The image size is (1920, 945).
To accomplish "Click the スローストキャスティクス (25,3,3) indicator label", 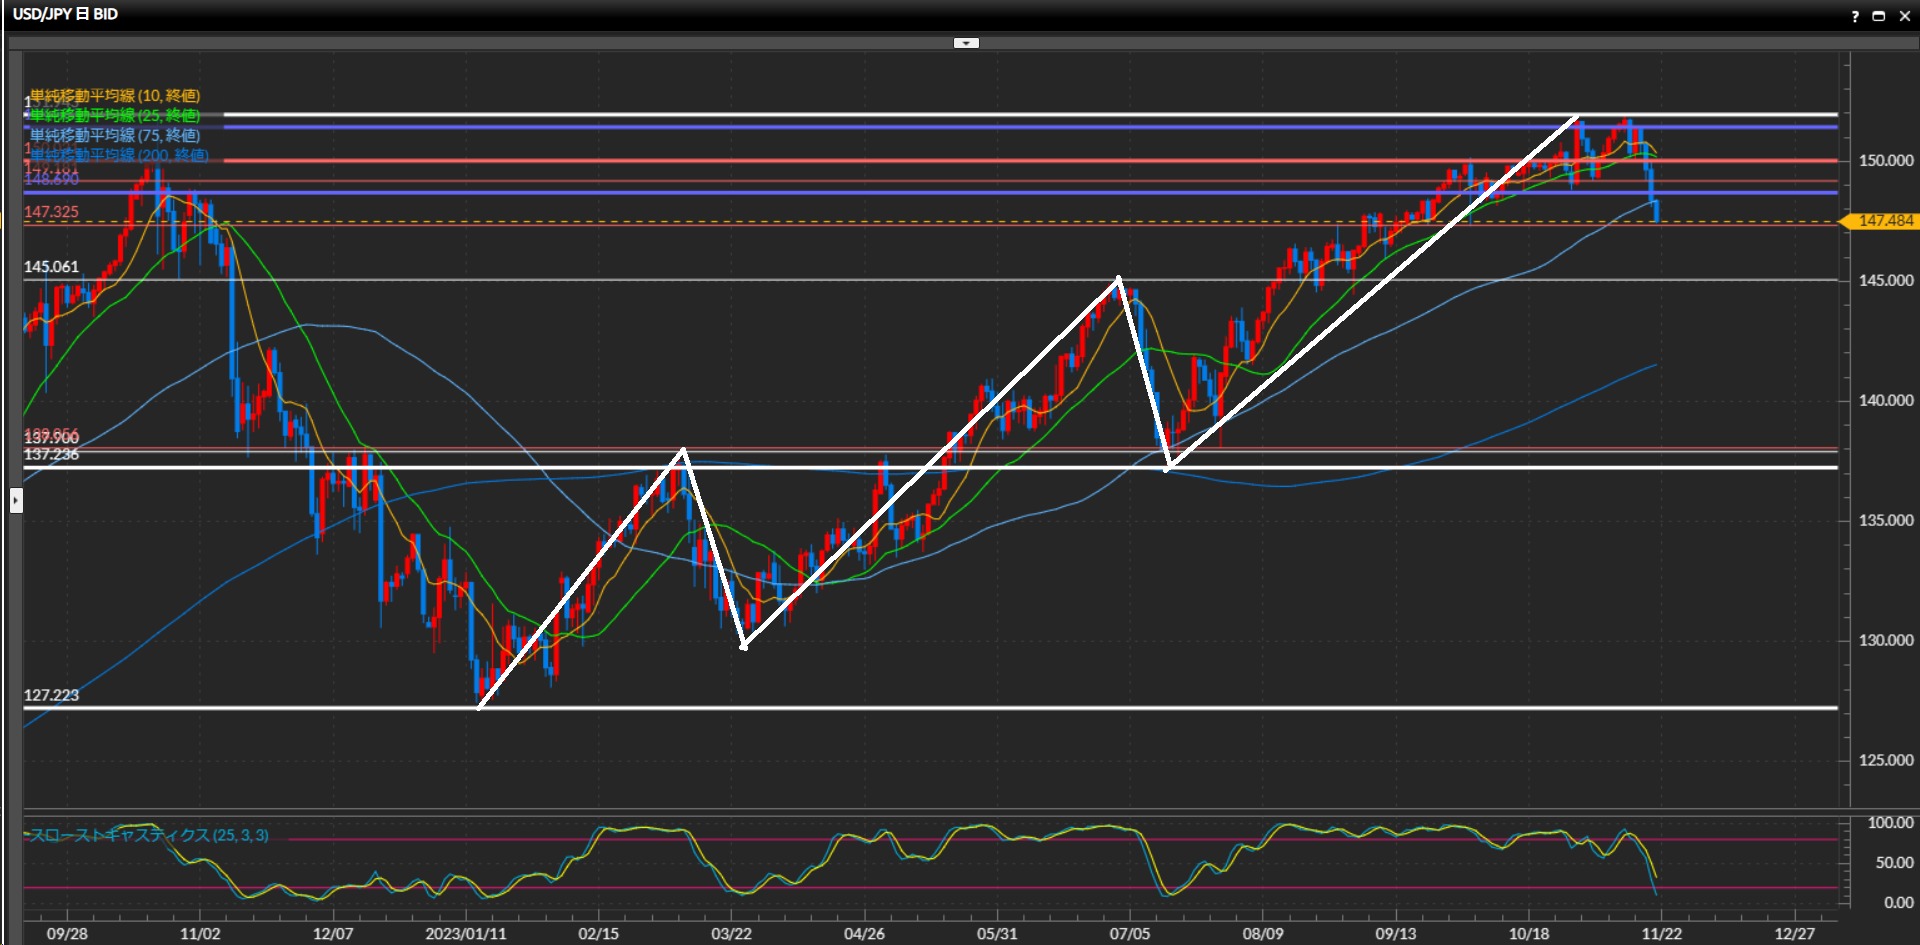I will click(148, 835).
